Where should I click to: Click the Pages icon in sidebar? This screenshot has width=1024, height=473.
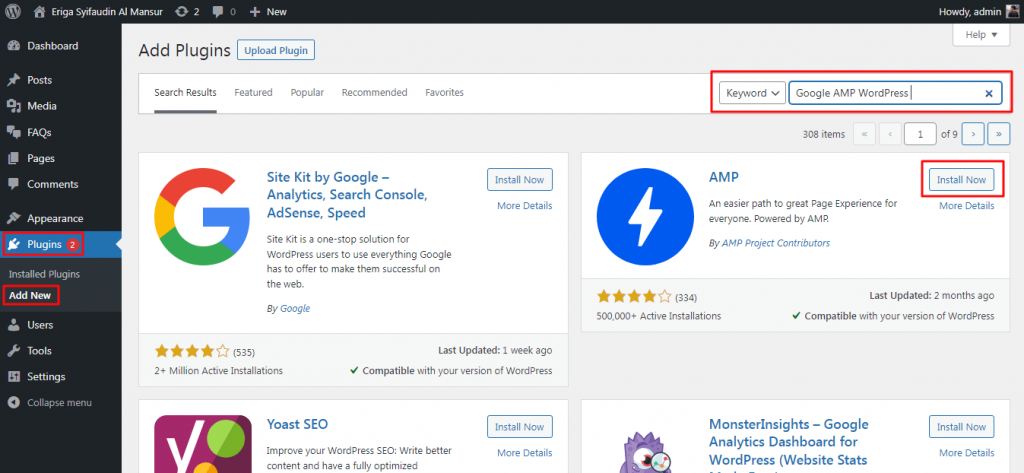tap(13, 158)
